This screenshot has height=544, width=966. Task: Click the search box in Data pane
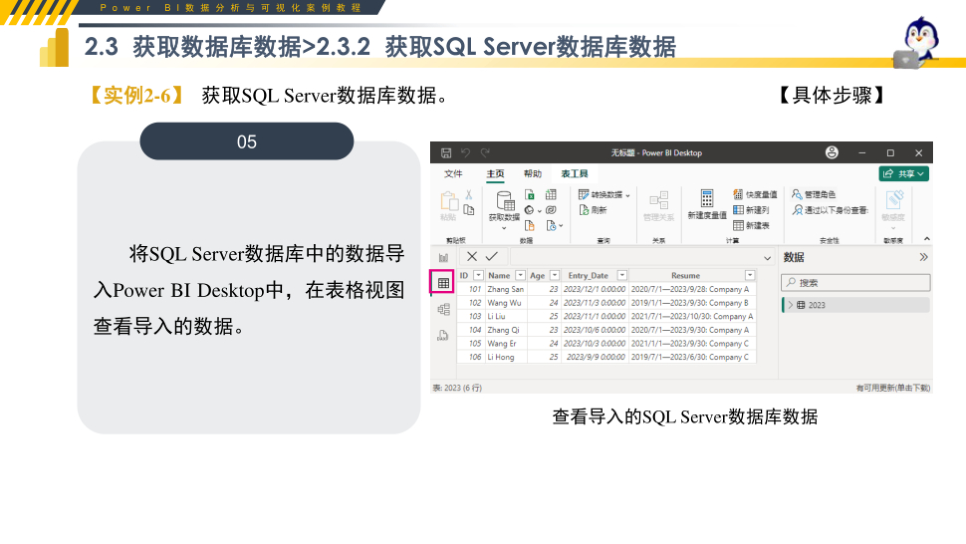point(856,283)
